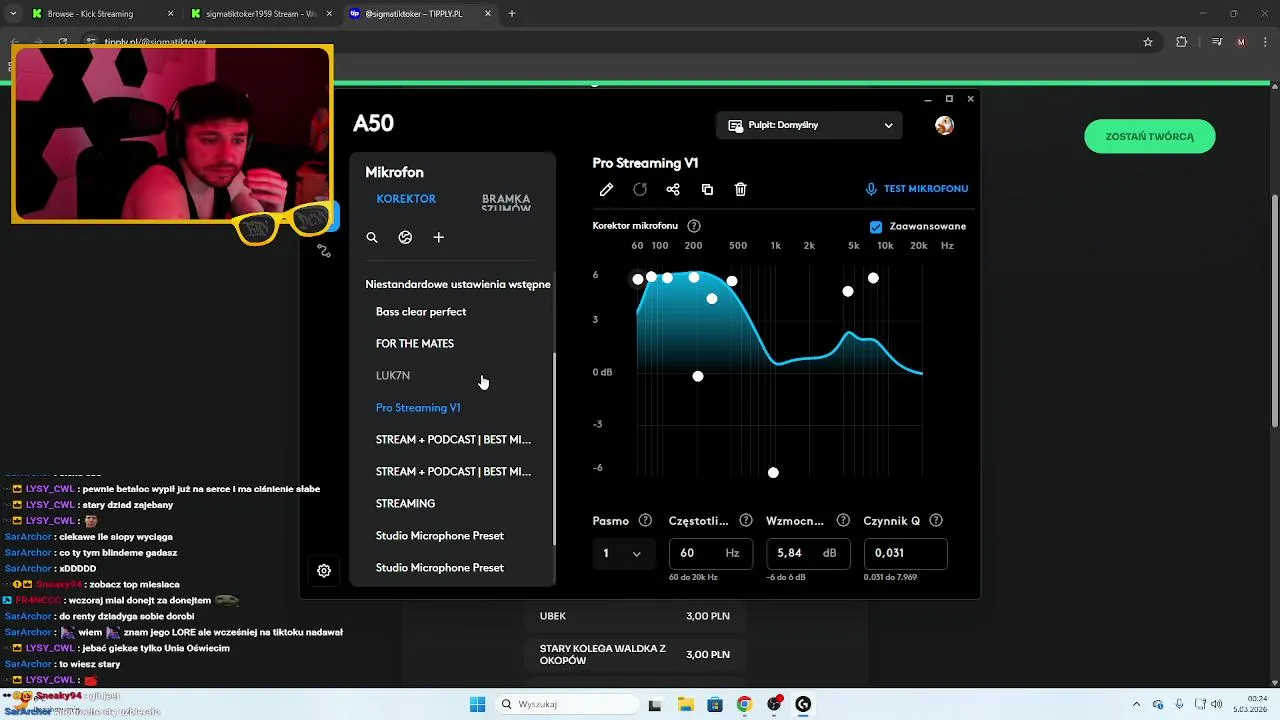
Task: Click the Czynnik Q field showing 0,031
Action: point(905,553)
